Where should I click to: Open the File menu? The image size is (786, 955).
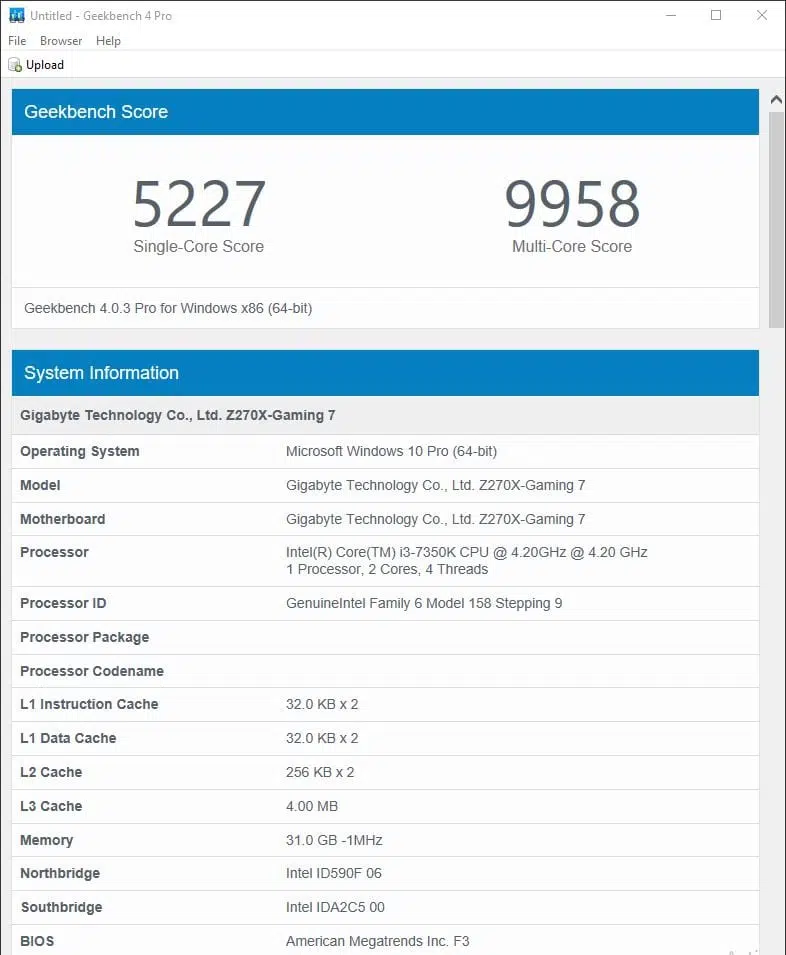pyautogui.click(x=17, y=41)
